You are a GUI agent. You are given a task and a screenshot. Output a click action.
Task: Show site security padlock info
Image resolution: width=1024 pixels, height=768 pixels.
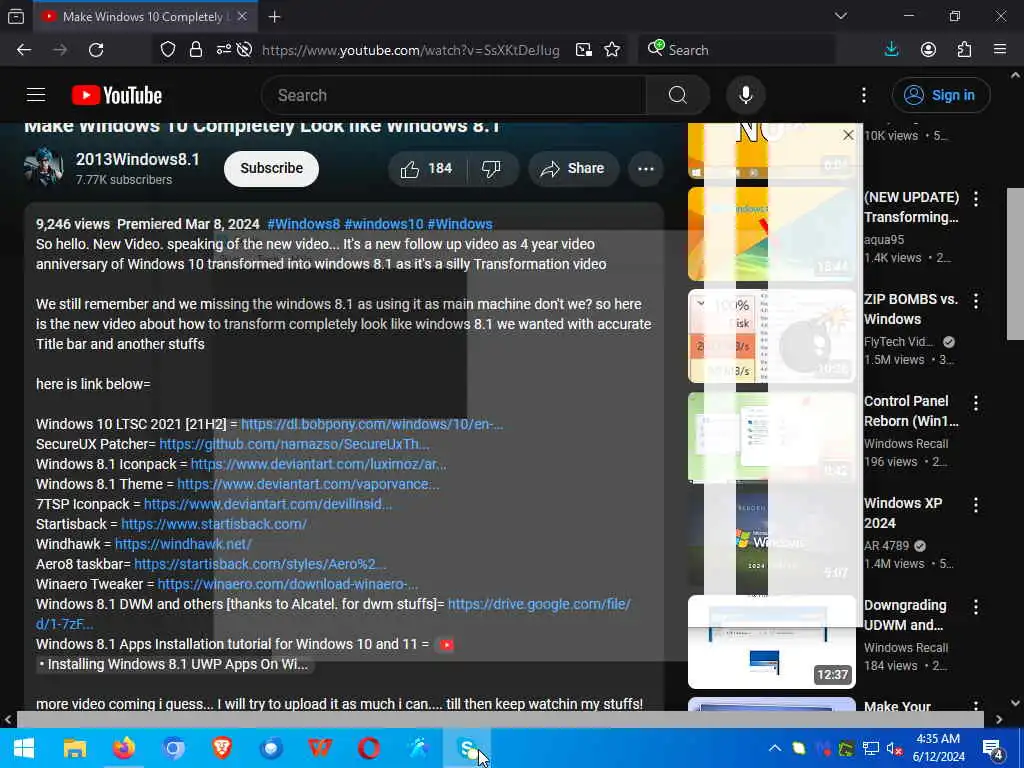coord(196,50)
